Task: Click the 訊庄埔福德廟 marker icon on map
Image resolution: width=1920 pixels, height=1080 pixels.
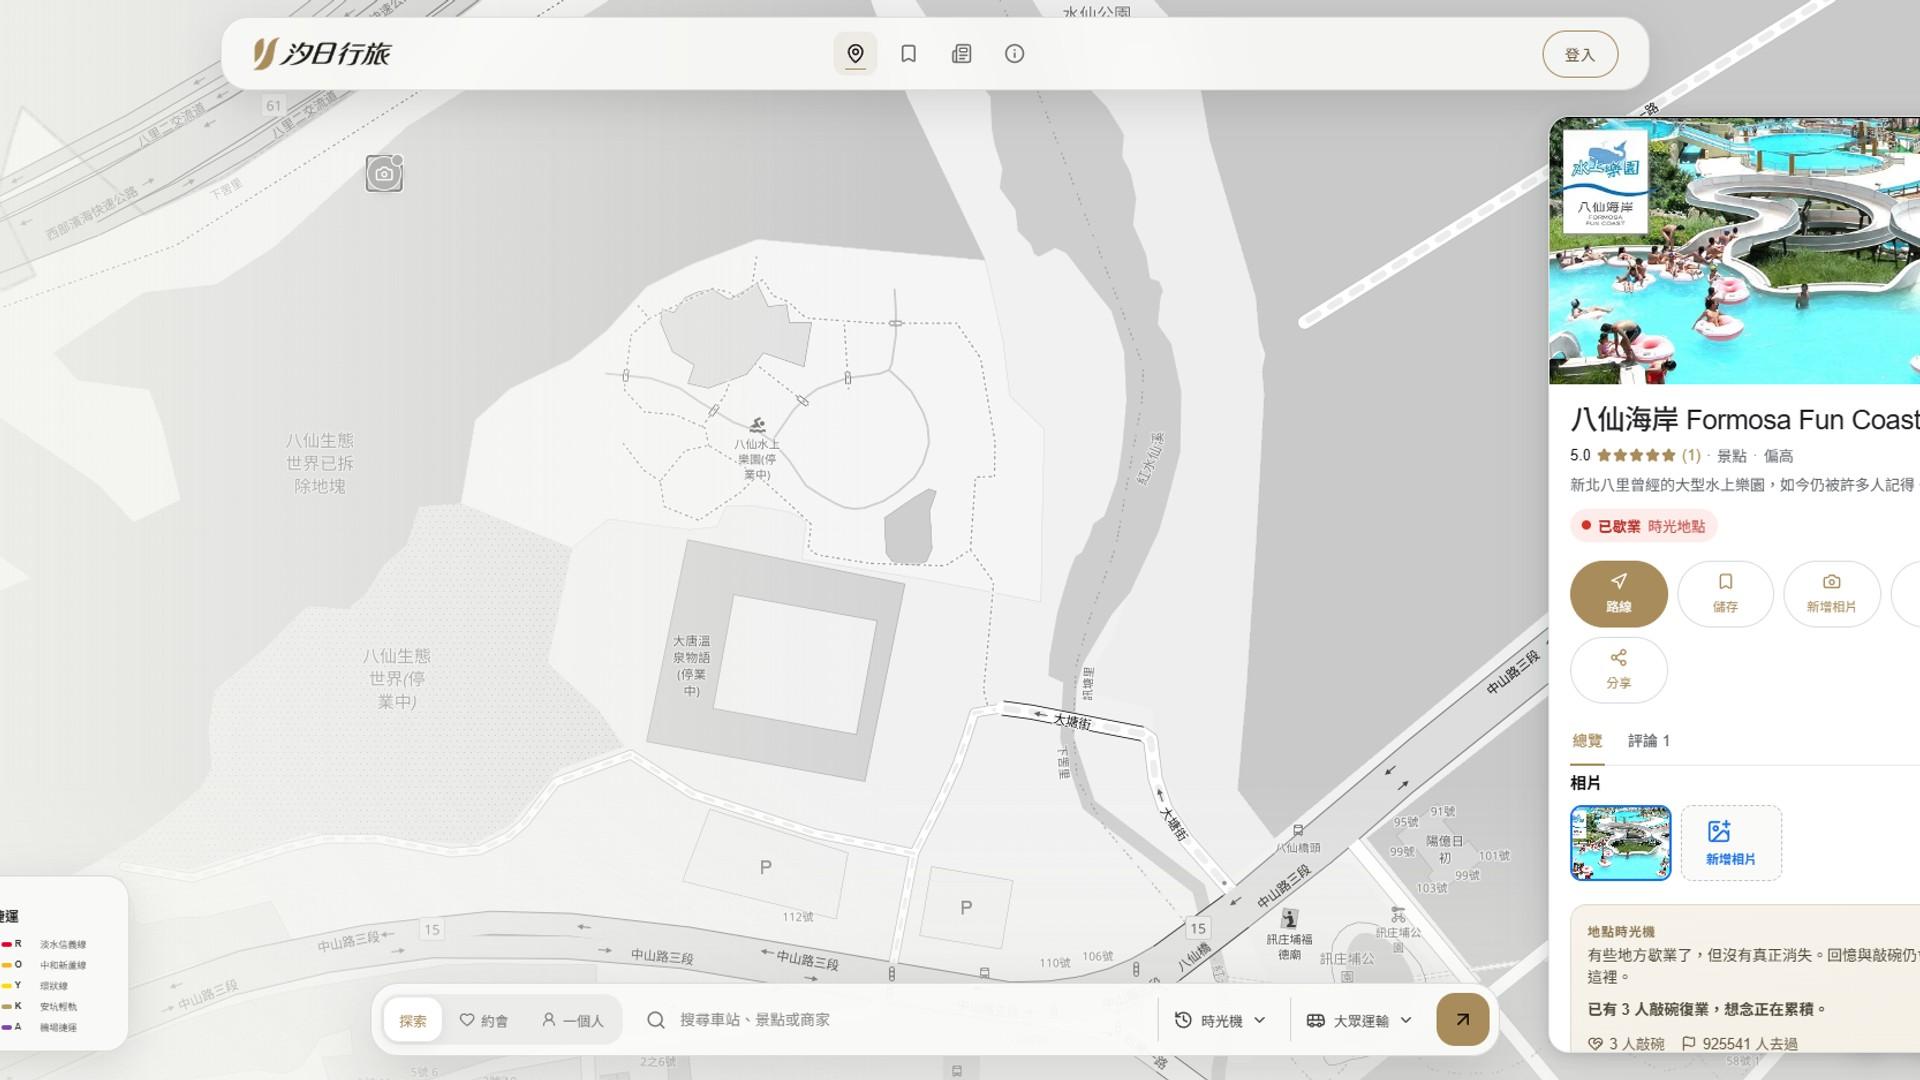Action: [1290, 919]
